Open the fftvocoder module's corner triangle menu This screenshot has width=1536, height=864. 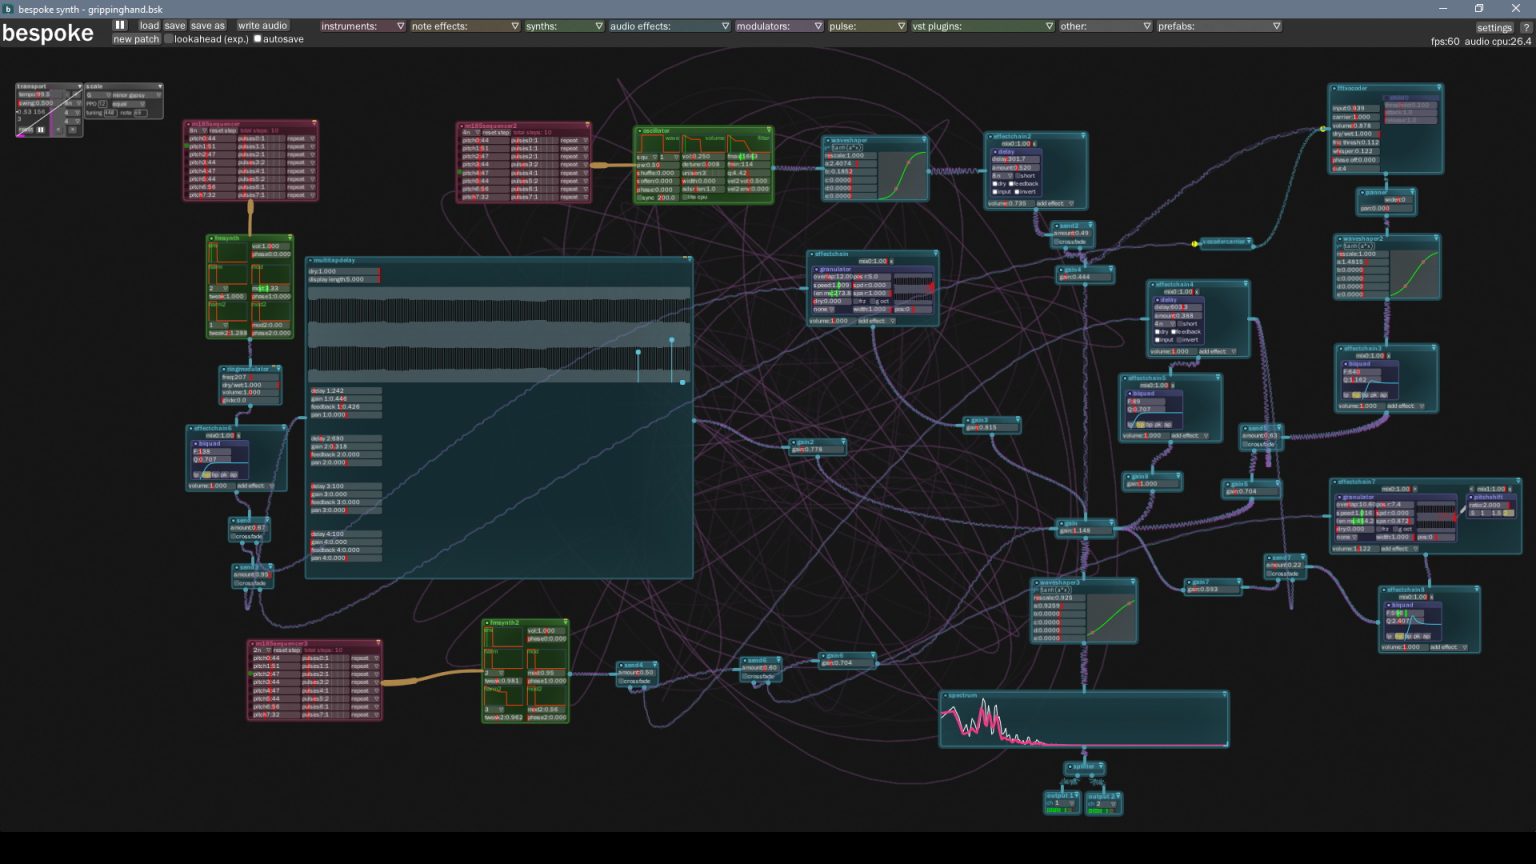1438,88
